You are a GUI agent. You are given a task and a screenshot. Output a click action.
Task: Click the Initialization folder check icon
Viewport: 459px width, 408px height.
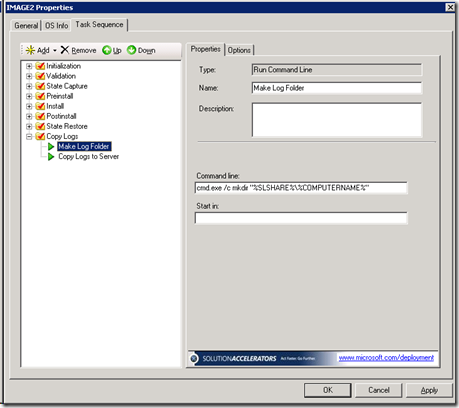(x=40, y=66)
